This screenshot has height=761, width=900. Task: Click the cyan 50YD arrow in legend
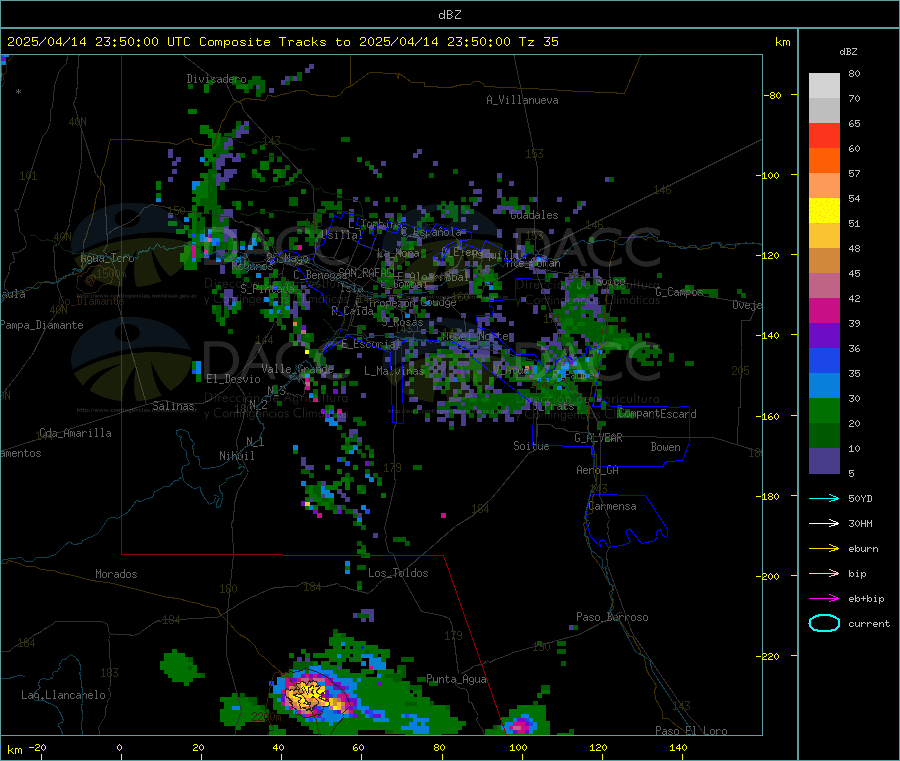(824, 498)
